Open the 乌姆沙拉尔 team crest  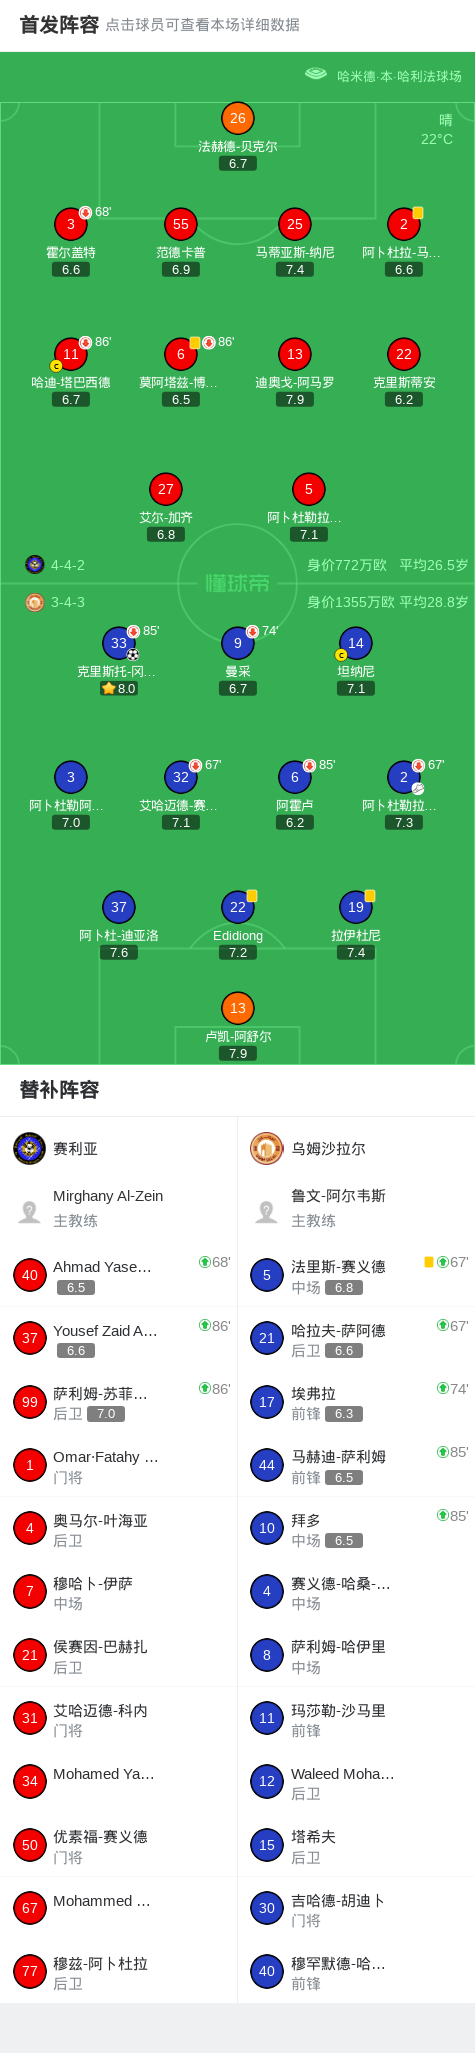pyautogui.click(x=267, y=1148)
